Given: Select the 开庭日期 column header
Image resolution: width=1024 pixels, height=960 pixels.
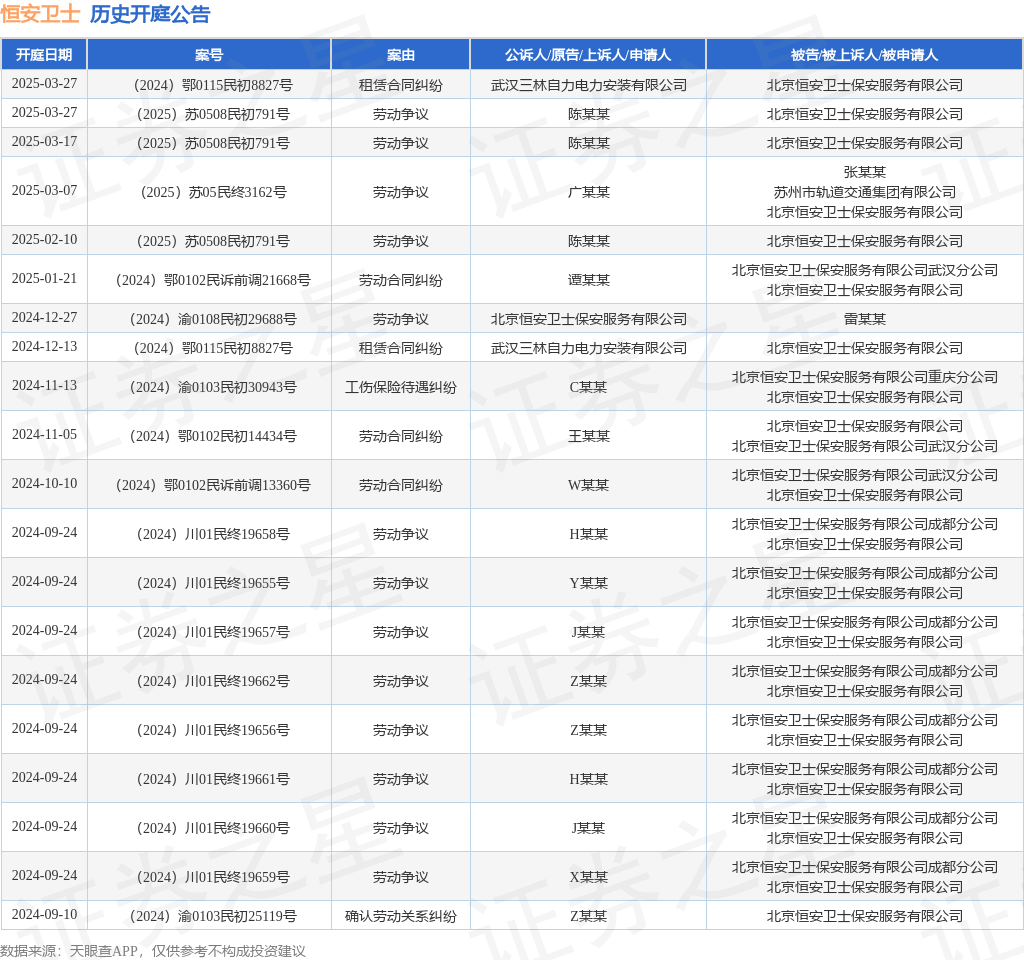Looking at the screenshot, I should tap(44, 55).
